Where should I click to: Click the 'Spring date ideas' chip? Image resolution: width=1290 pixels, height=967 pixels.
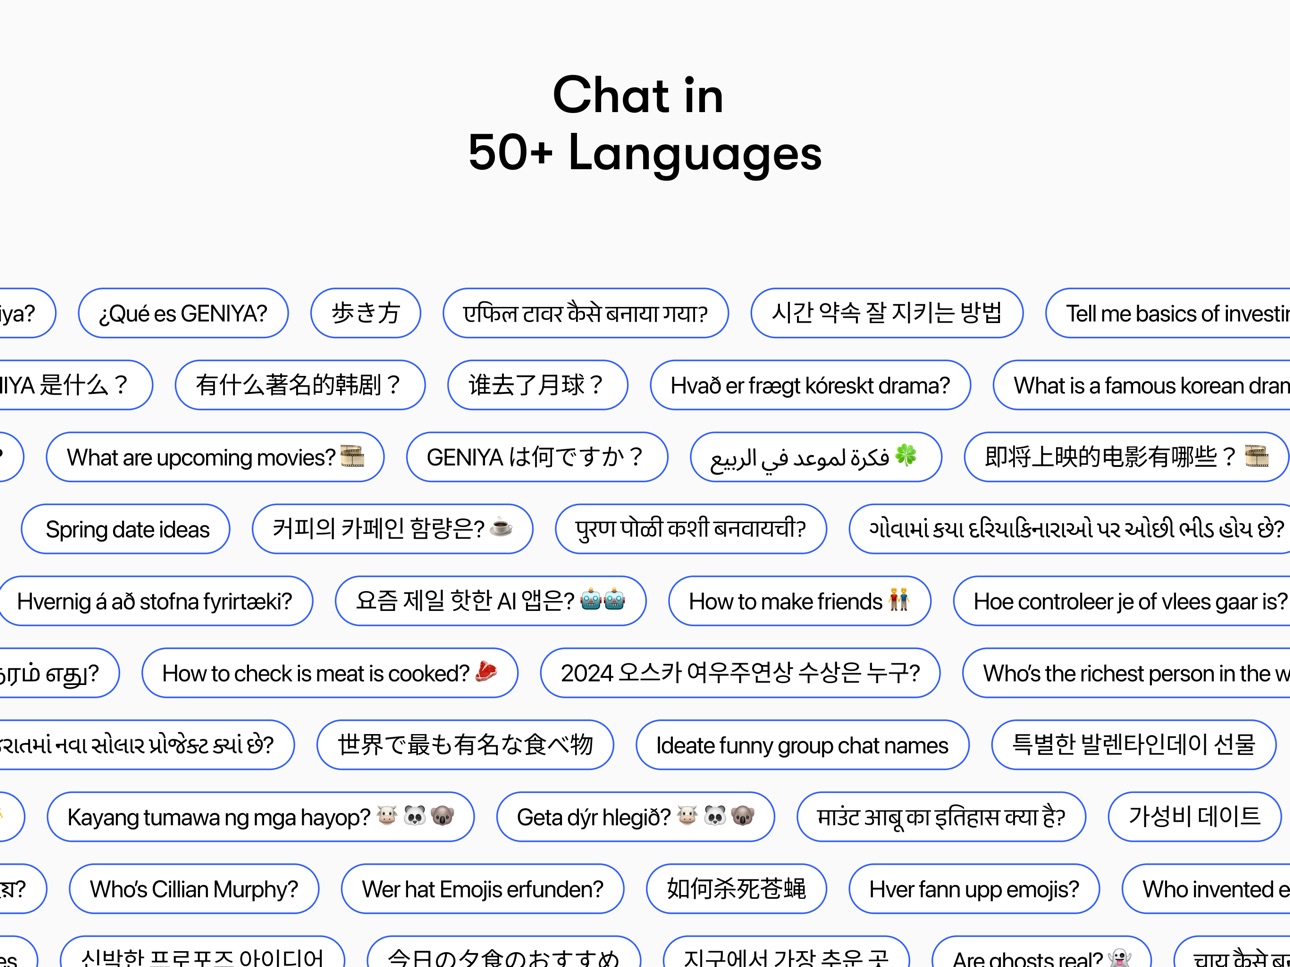pyautogui.click(x=126, y=529)
